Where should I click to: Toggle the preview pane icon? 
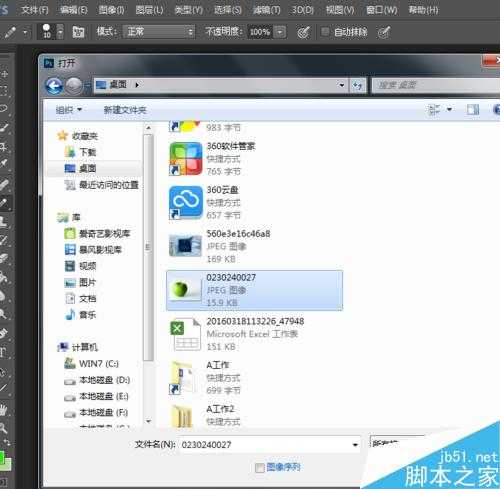(x=473, y=109)
